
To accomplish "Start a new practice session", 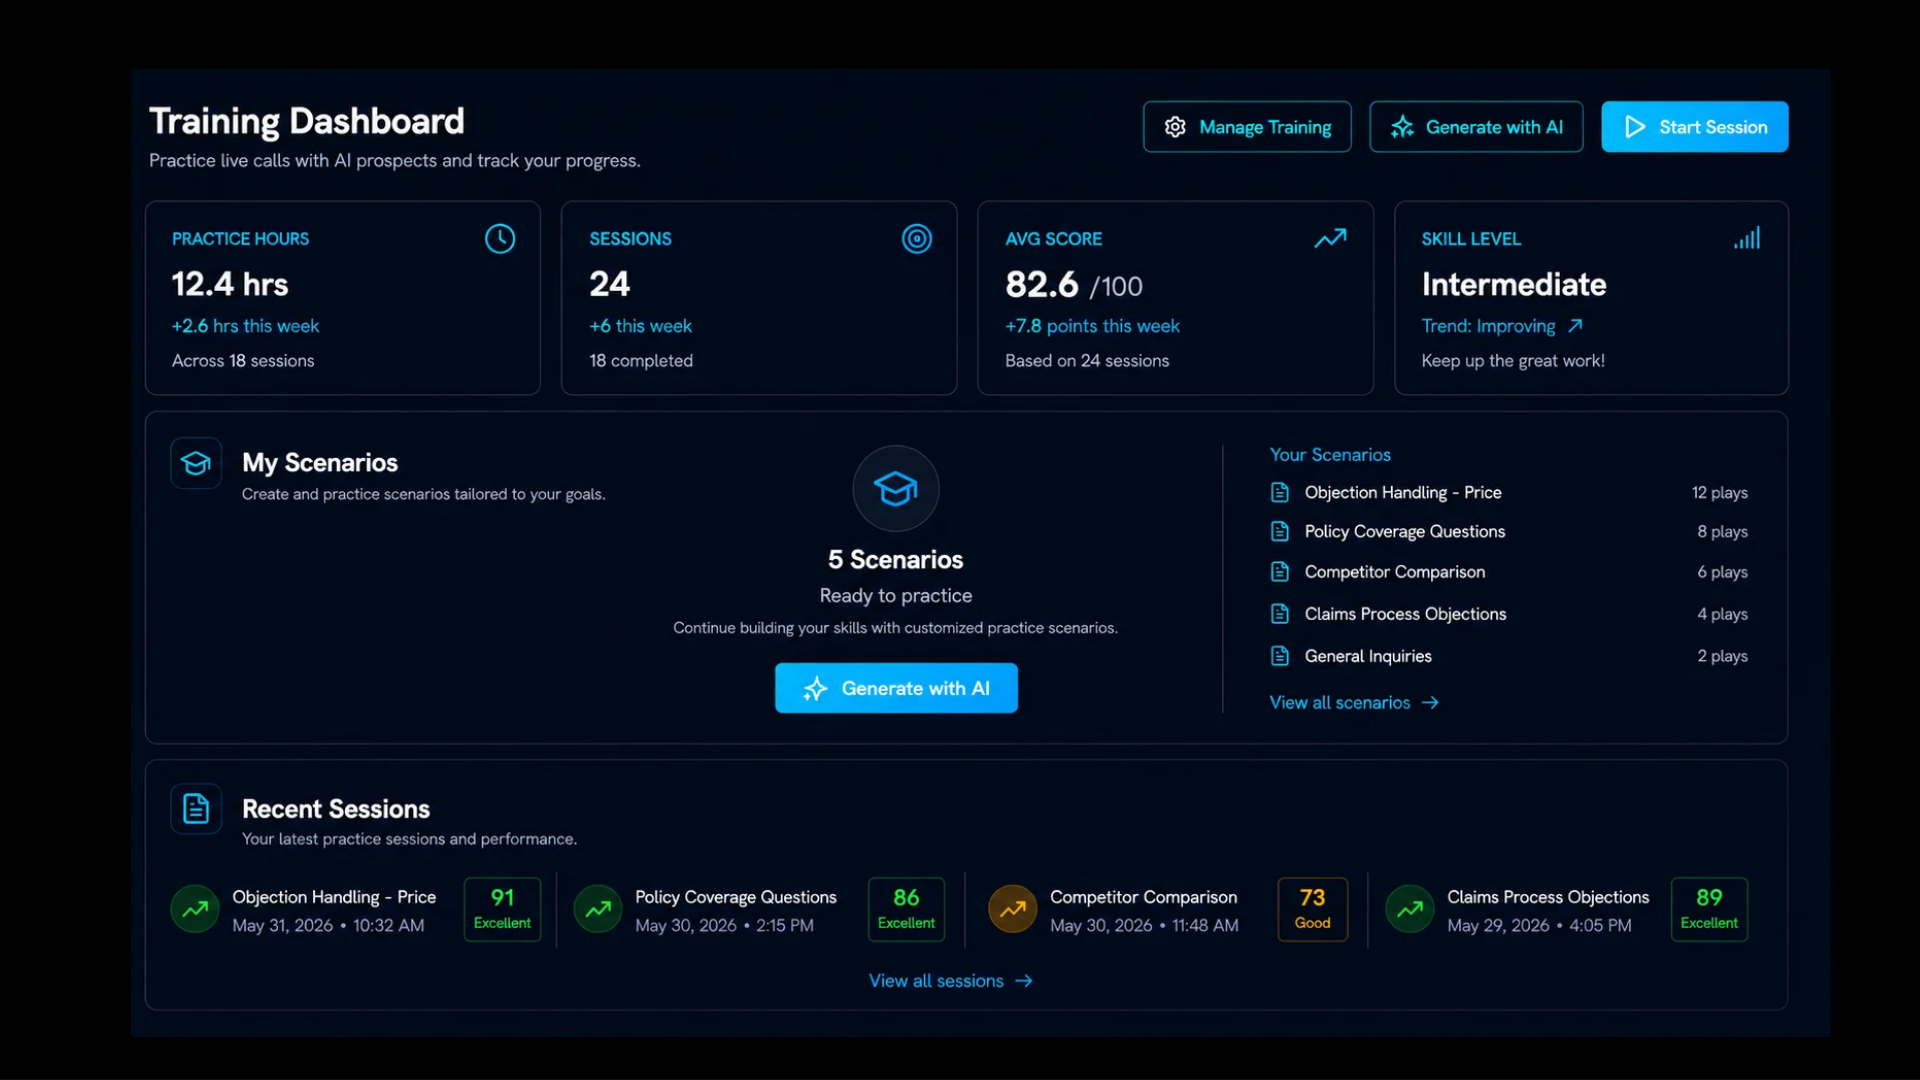I will pyautogui.click(x=1694, y=127).
